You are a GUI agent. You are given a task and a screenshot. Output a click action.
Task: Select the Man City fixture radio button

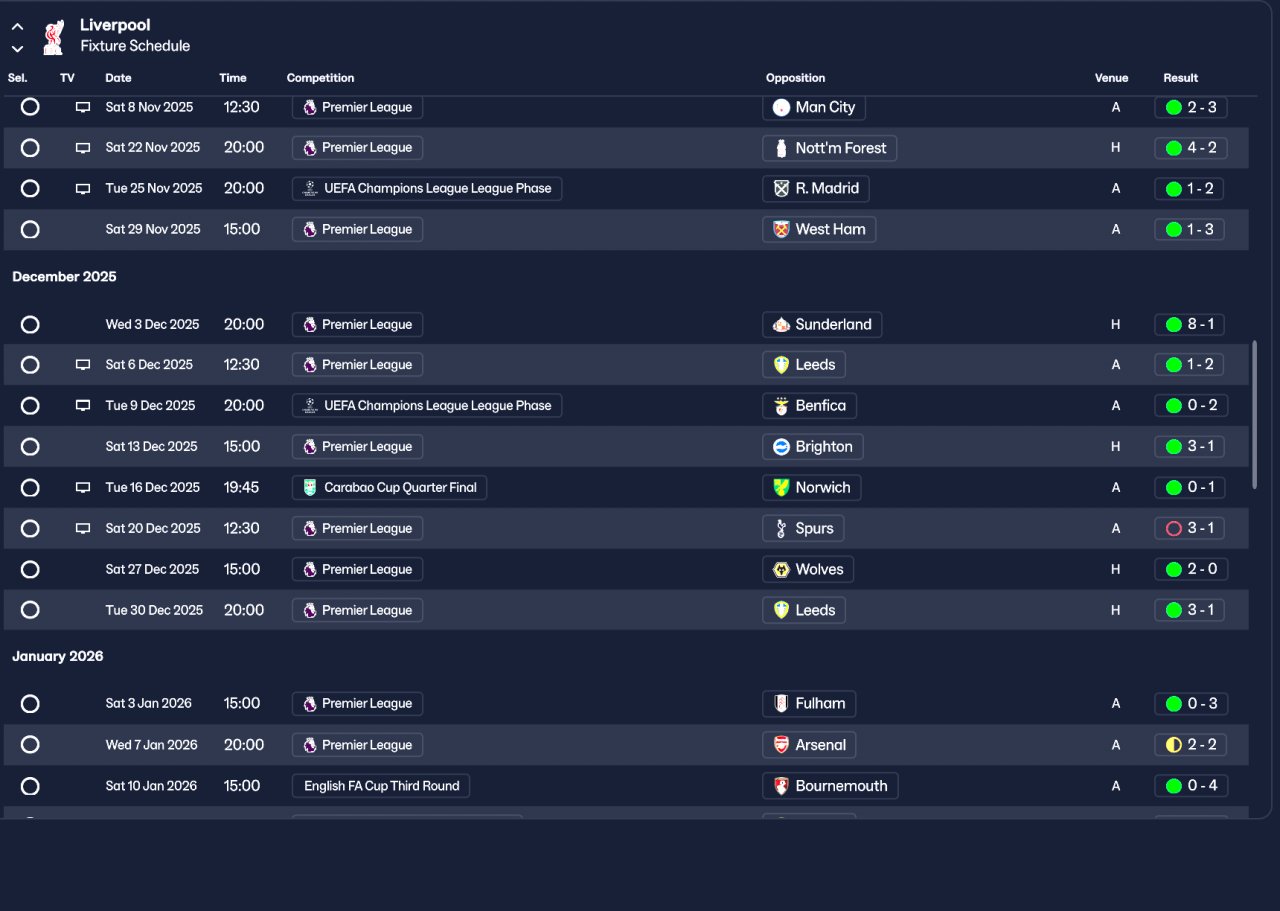coord(30,107)
